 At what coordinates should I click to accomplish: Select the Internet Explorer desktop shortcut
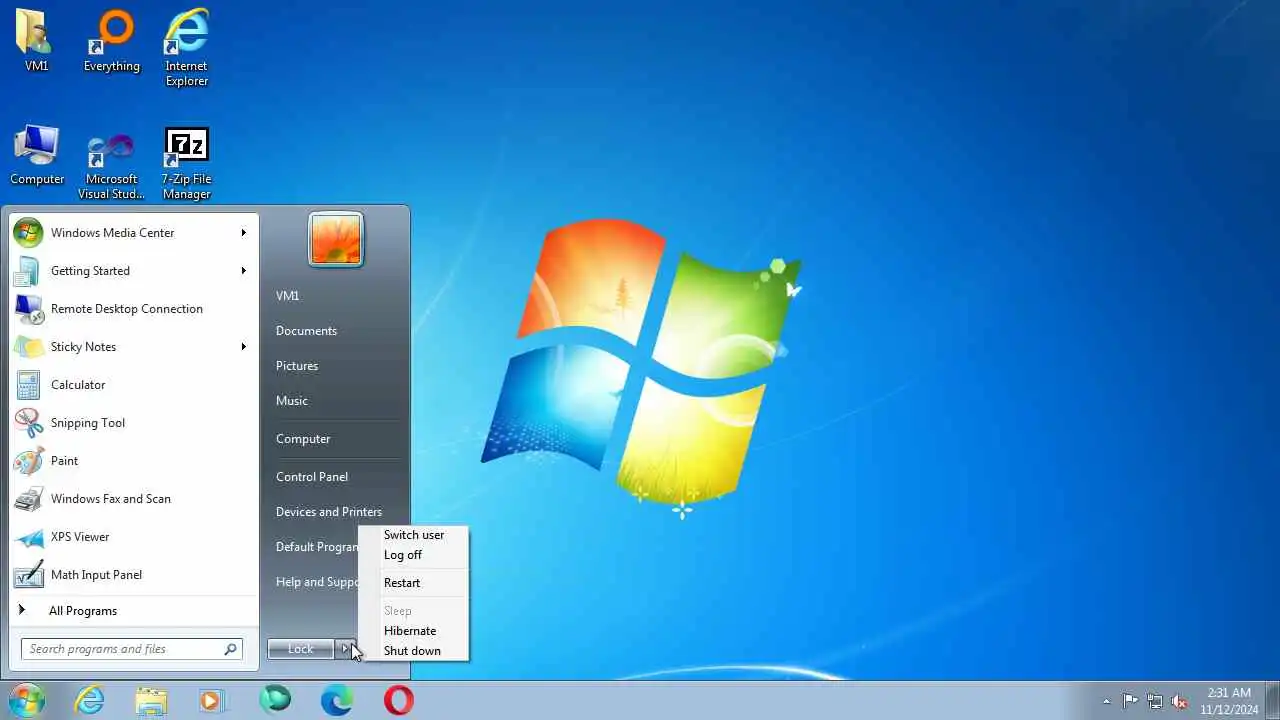click(186, 48)
